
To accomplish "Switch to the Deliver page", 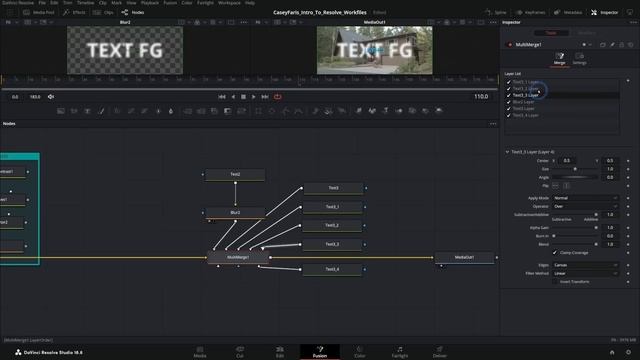I will [x=440, y=352].
